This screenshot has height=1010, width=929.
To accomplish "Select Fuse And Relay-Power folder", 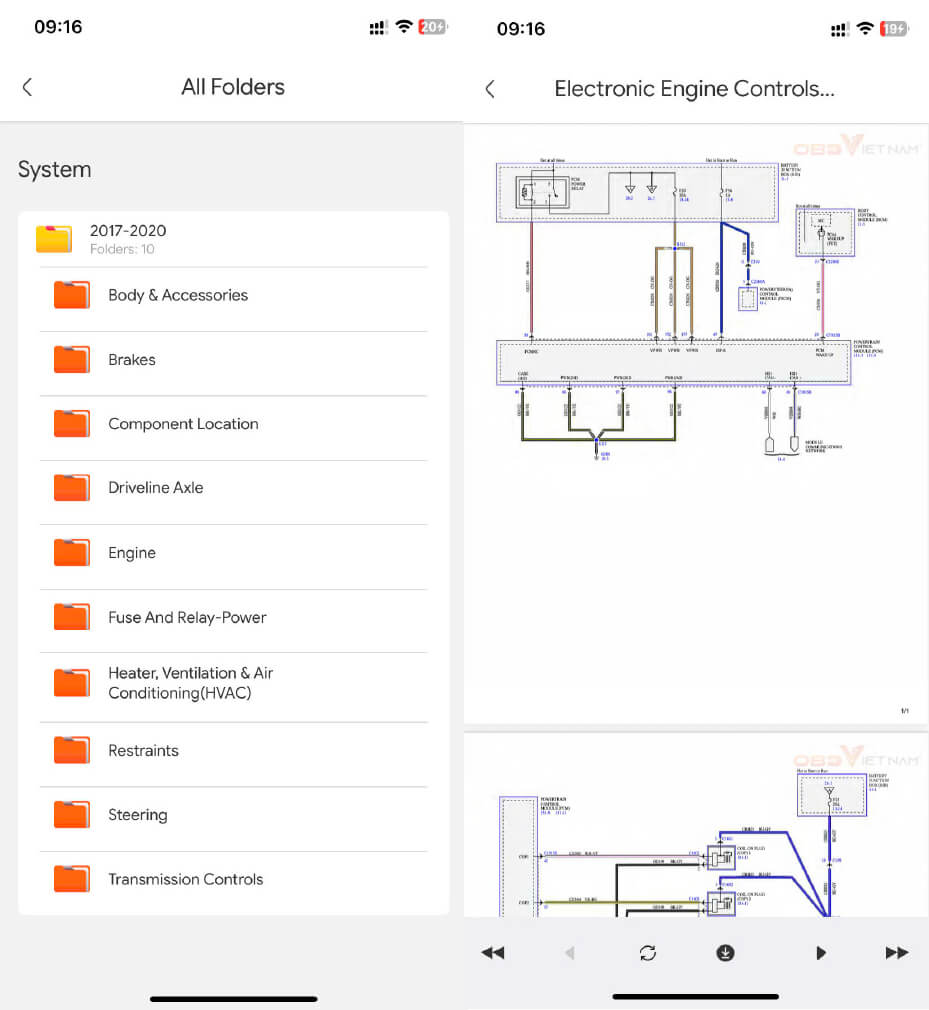I will [x=187, y=618].
